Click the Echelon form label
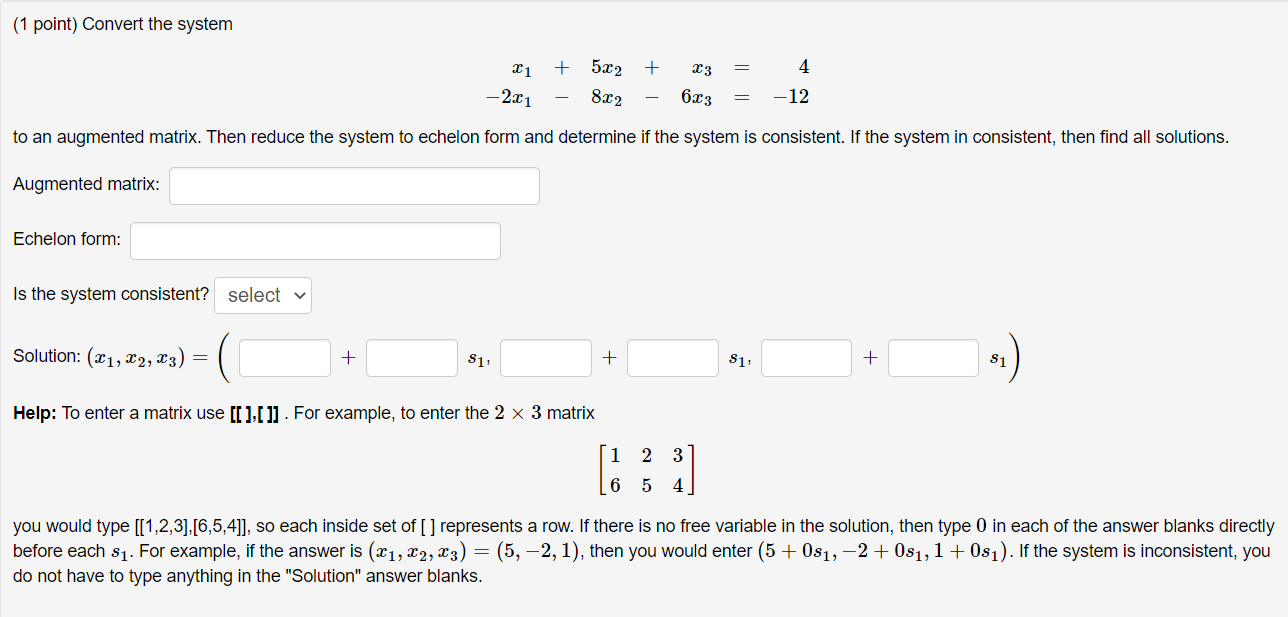This screenshot has width=1288, height=617. [66, 239]
